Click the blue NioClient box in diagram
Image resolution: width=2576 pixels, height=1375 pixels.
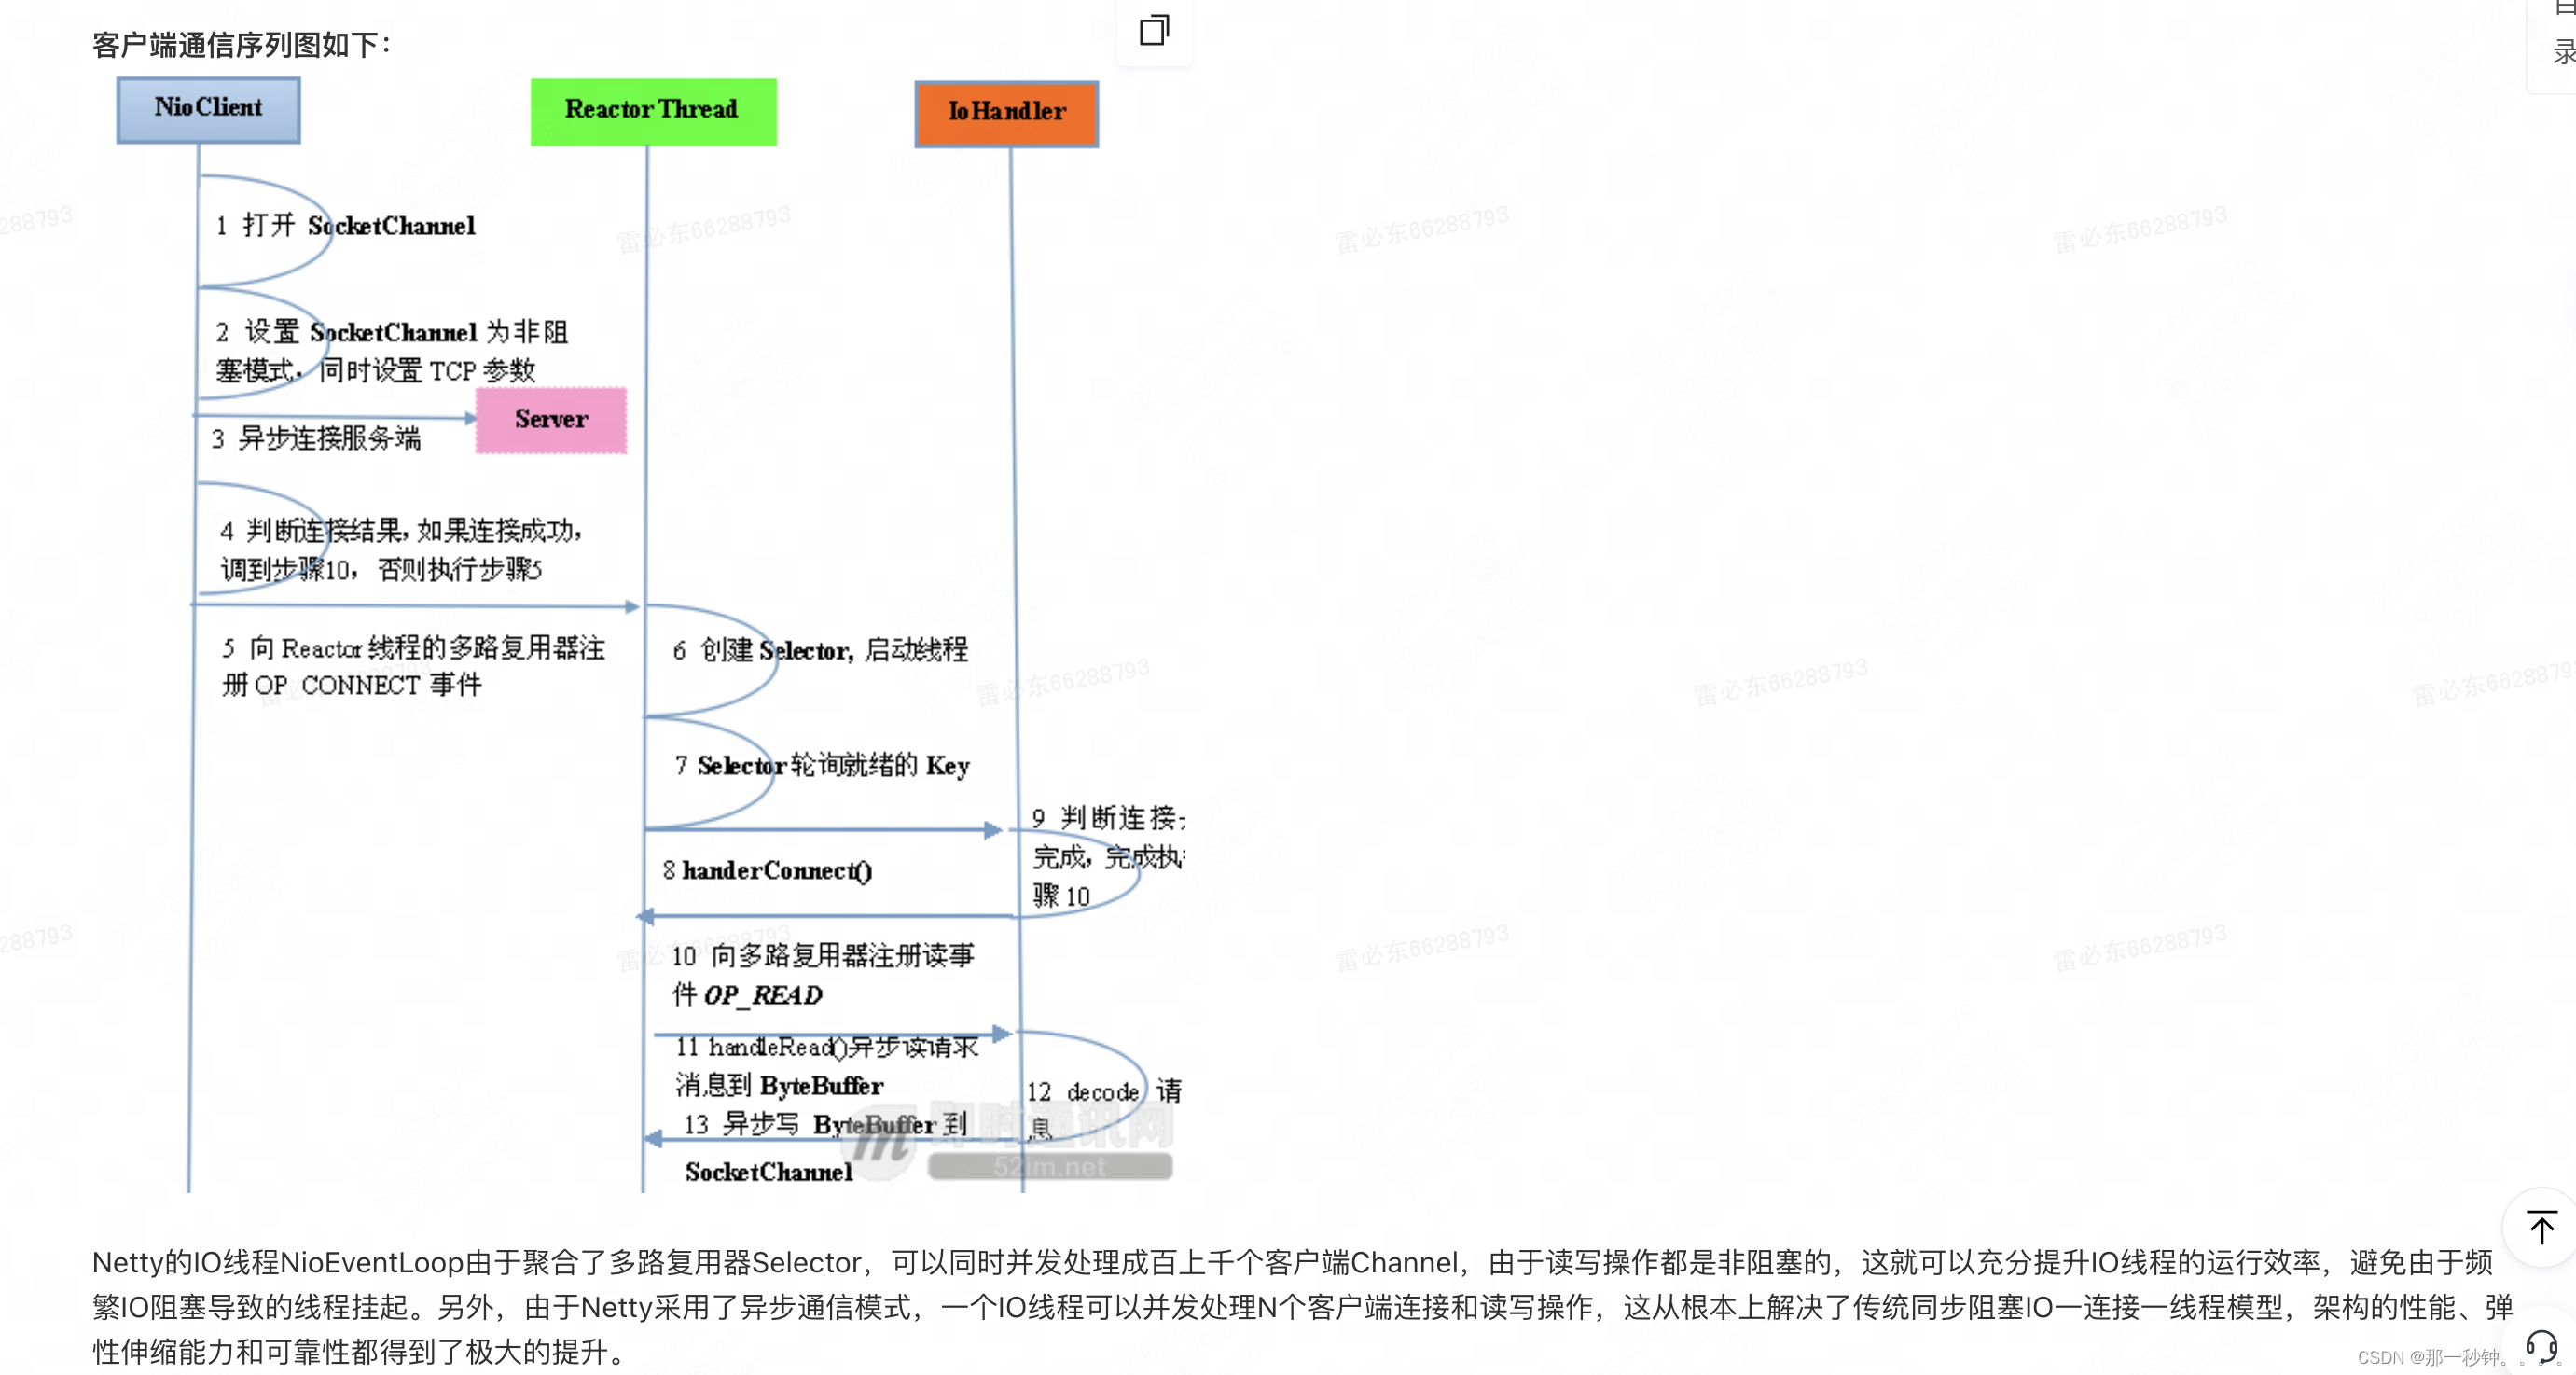point(208,109)
